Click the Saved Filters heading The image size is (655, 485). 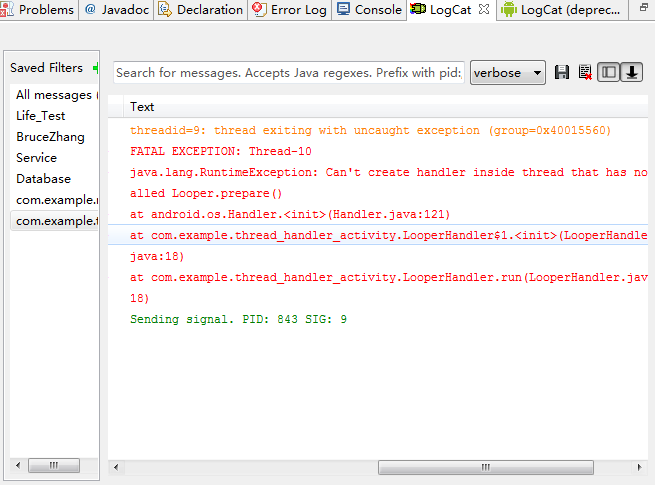click(46, 68)
